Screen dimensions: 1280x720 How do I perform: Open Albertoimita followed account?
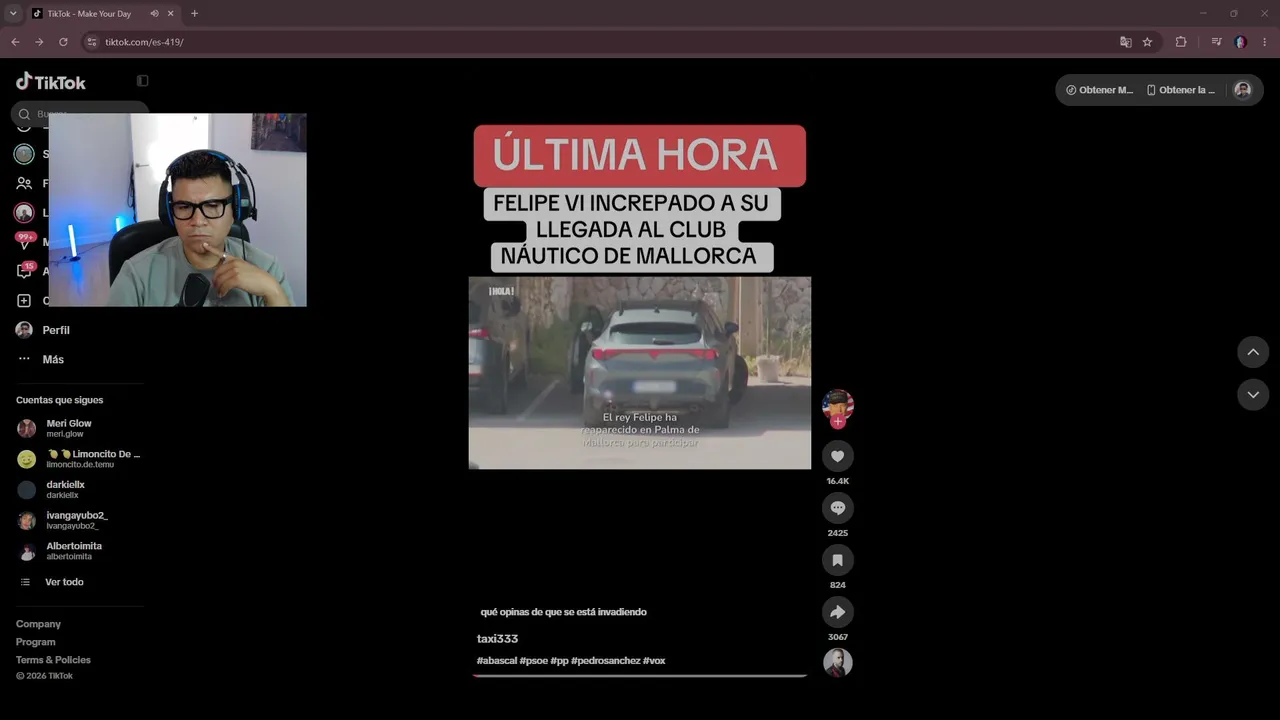[x=59, y=551]
